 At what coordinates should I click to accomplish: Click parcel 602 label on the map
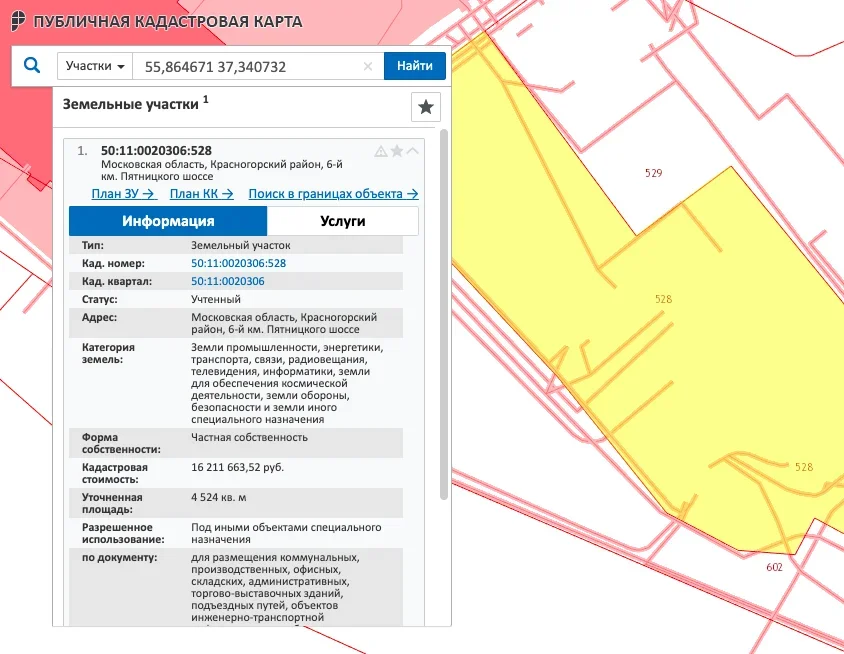774,566
